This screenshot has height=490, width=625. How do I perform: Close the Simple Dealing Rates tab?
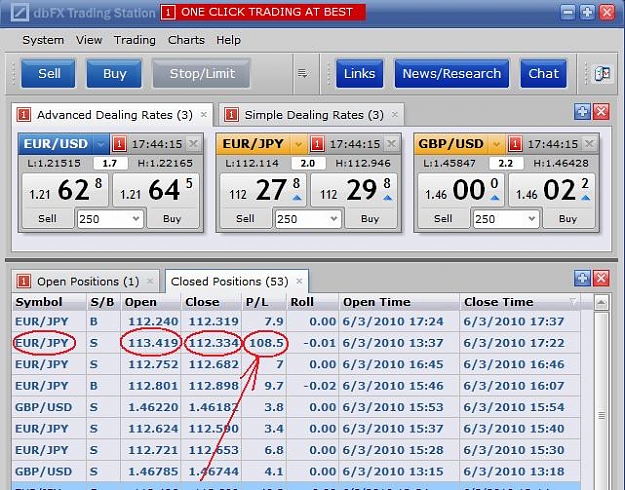tap(395, 115)
